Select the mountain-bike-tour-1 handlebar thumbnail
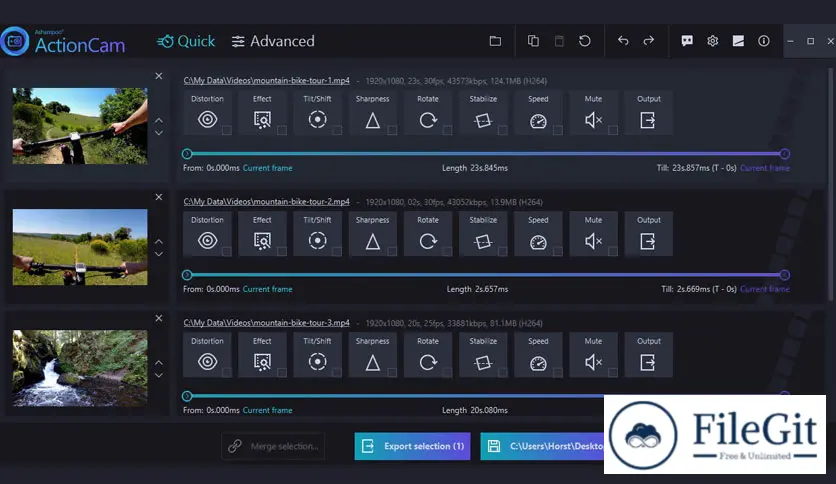836x484 pixels. click(80, 126)
